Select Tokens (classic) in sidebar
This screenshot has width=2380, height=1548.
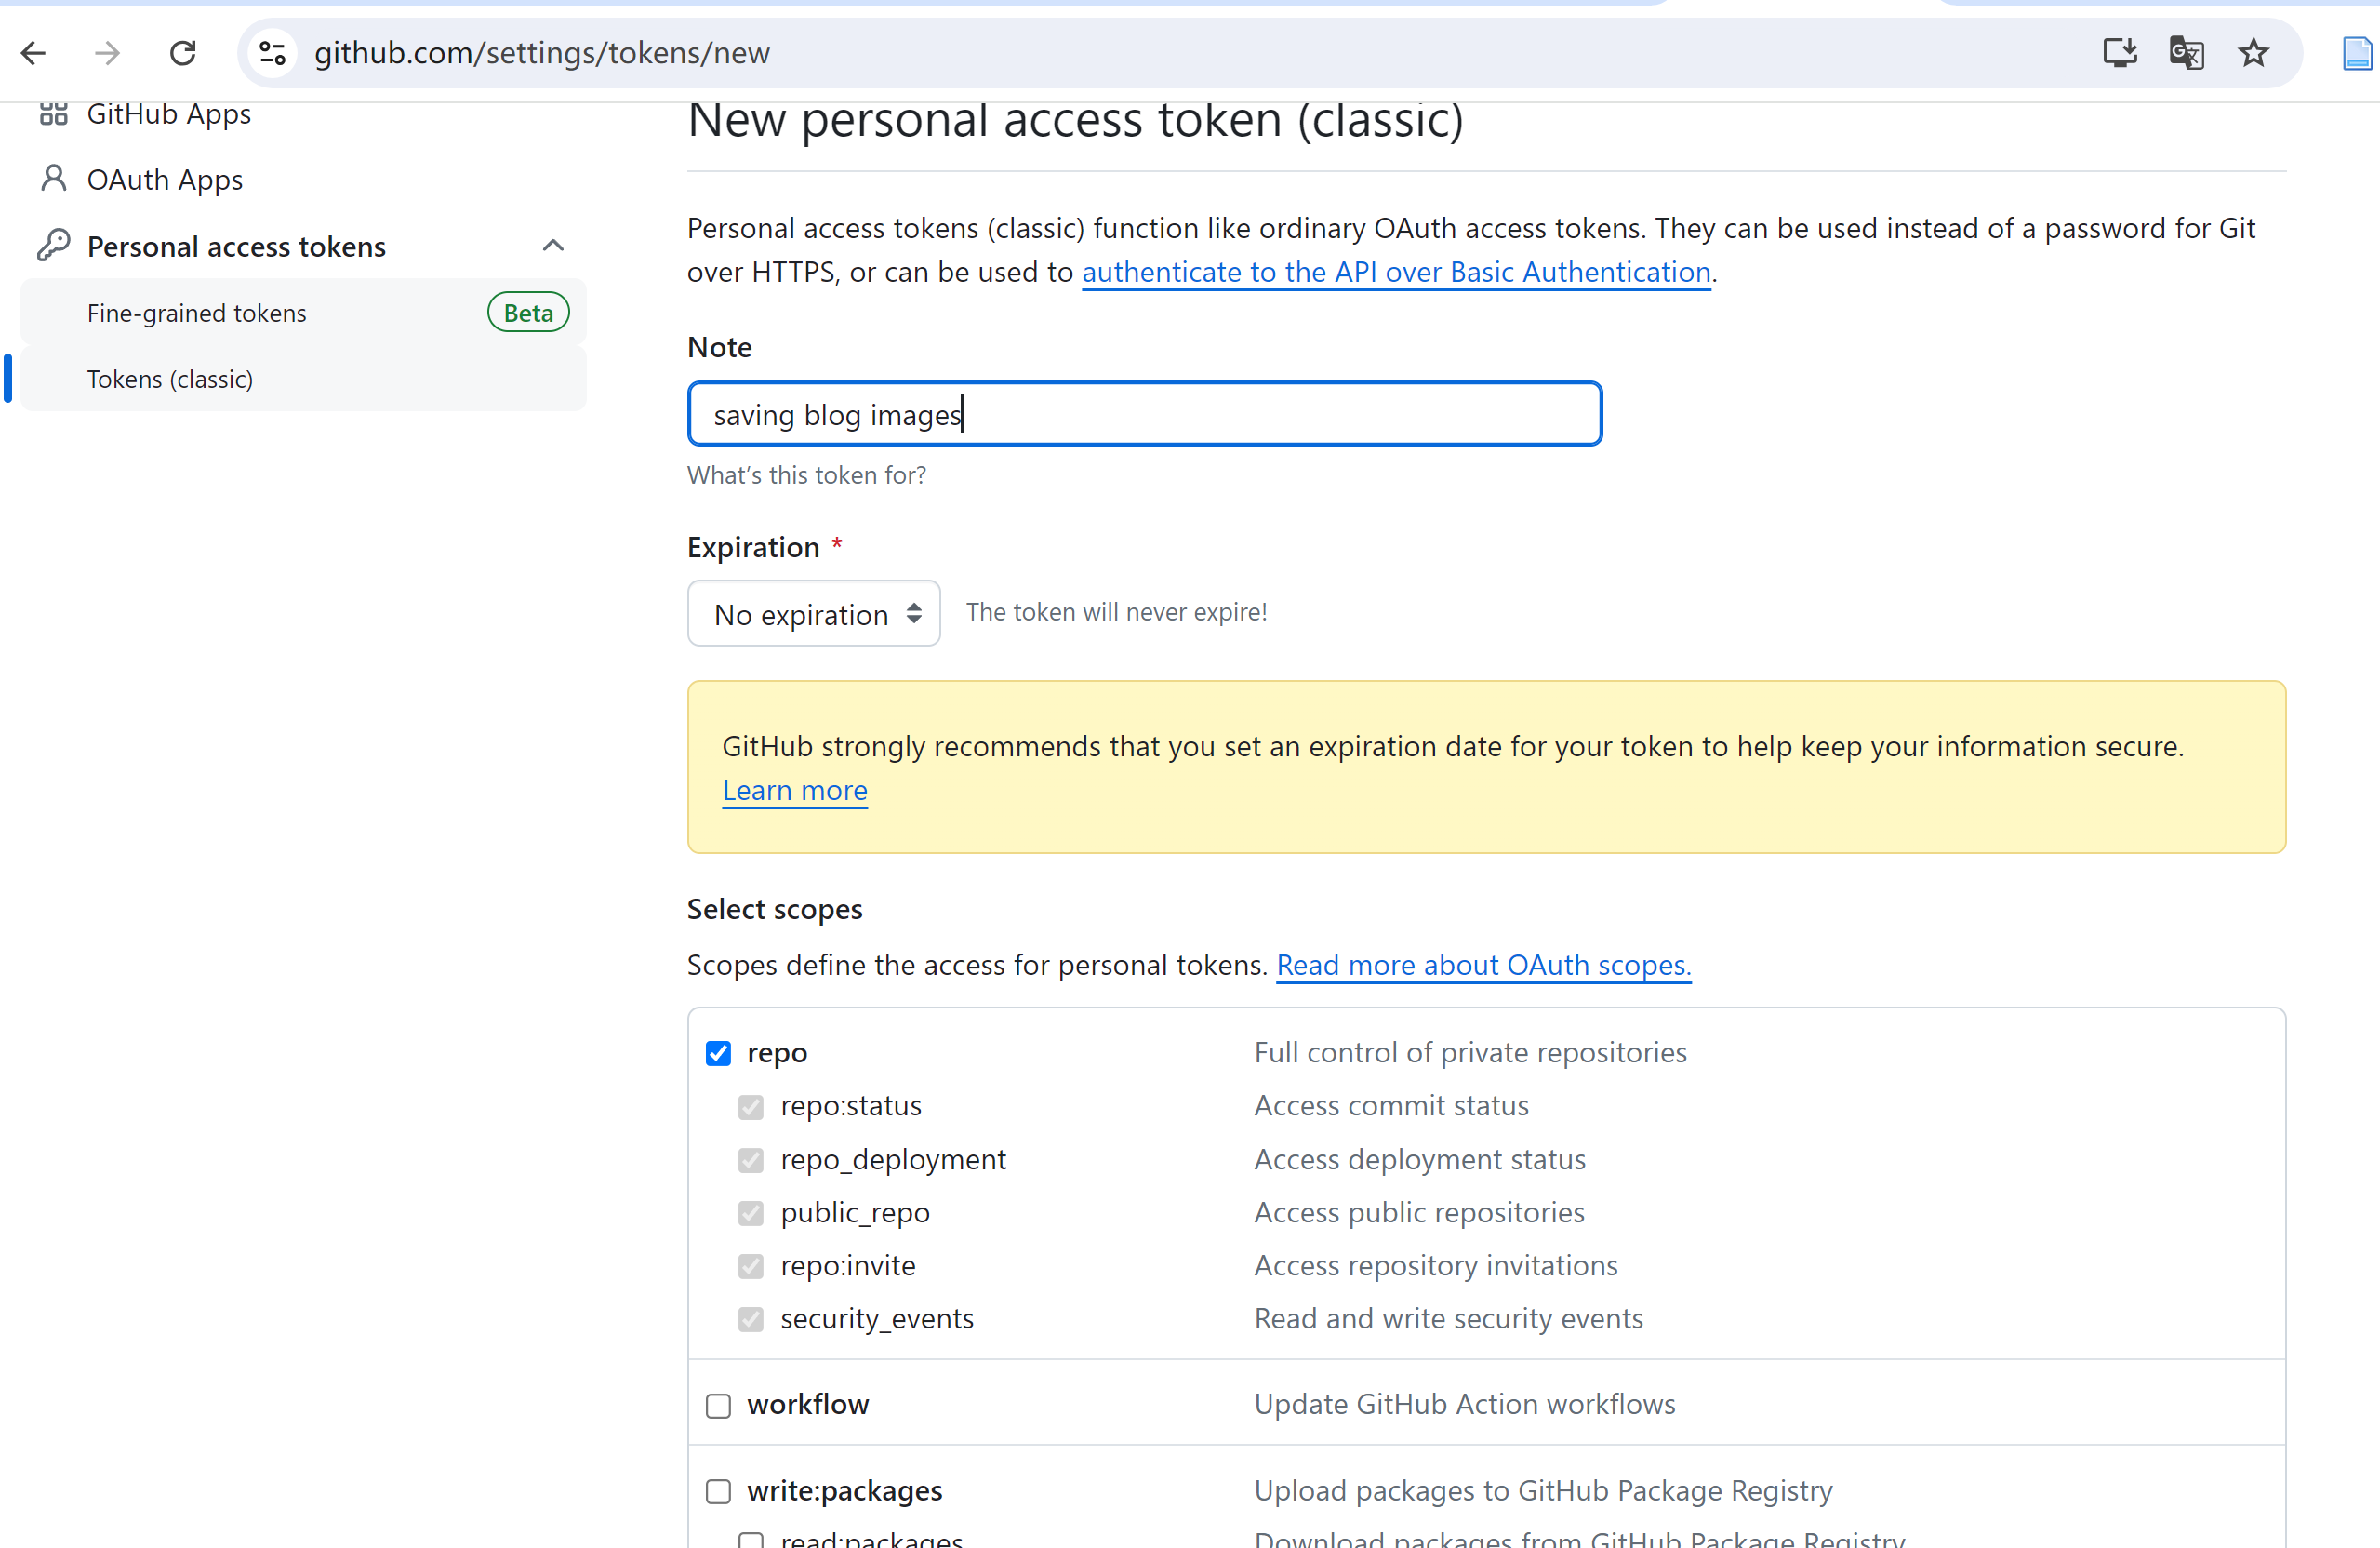170,378
